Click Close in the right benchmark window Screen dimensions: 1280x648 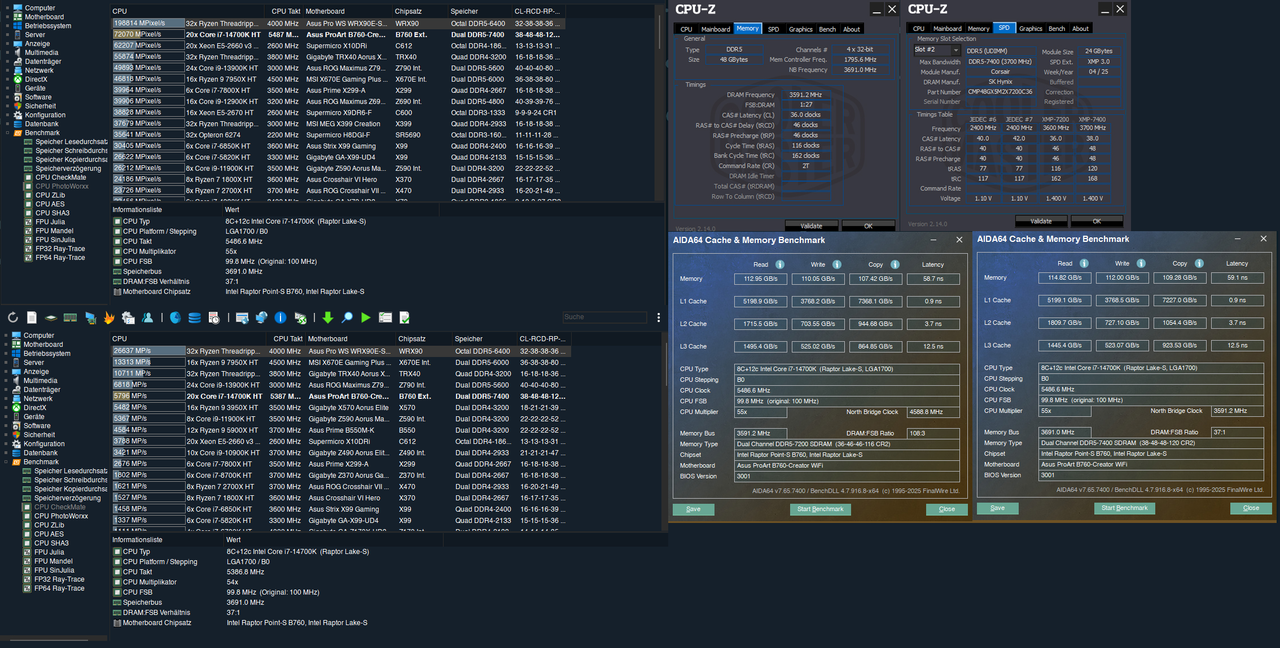coord(1251,508)
